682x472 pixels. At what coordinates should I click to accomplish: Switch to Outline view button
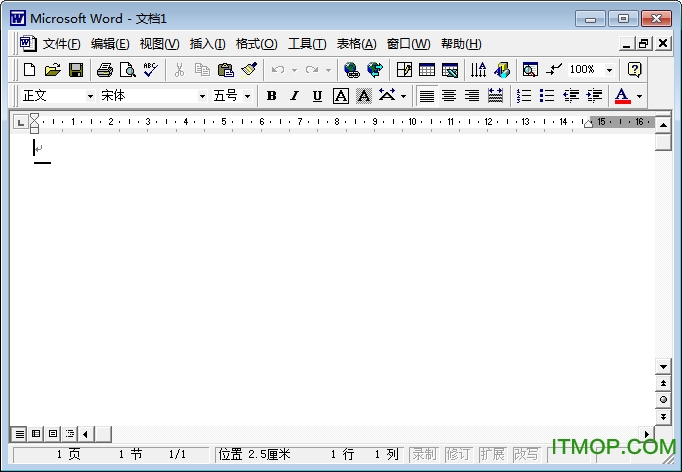(70, 434)
